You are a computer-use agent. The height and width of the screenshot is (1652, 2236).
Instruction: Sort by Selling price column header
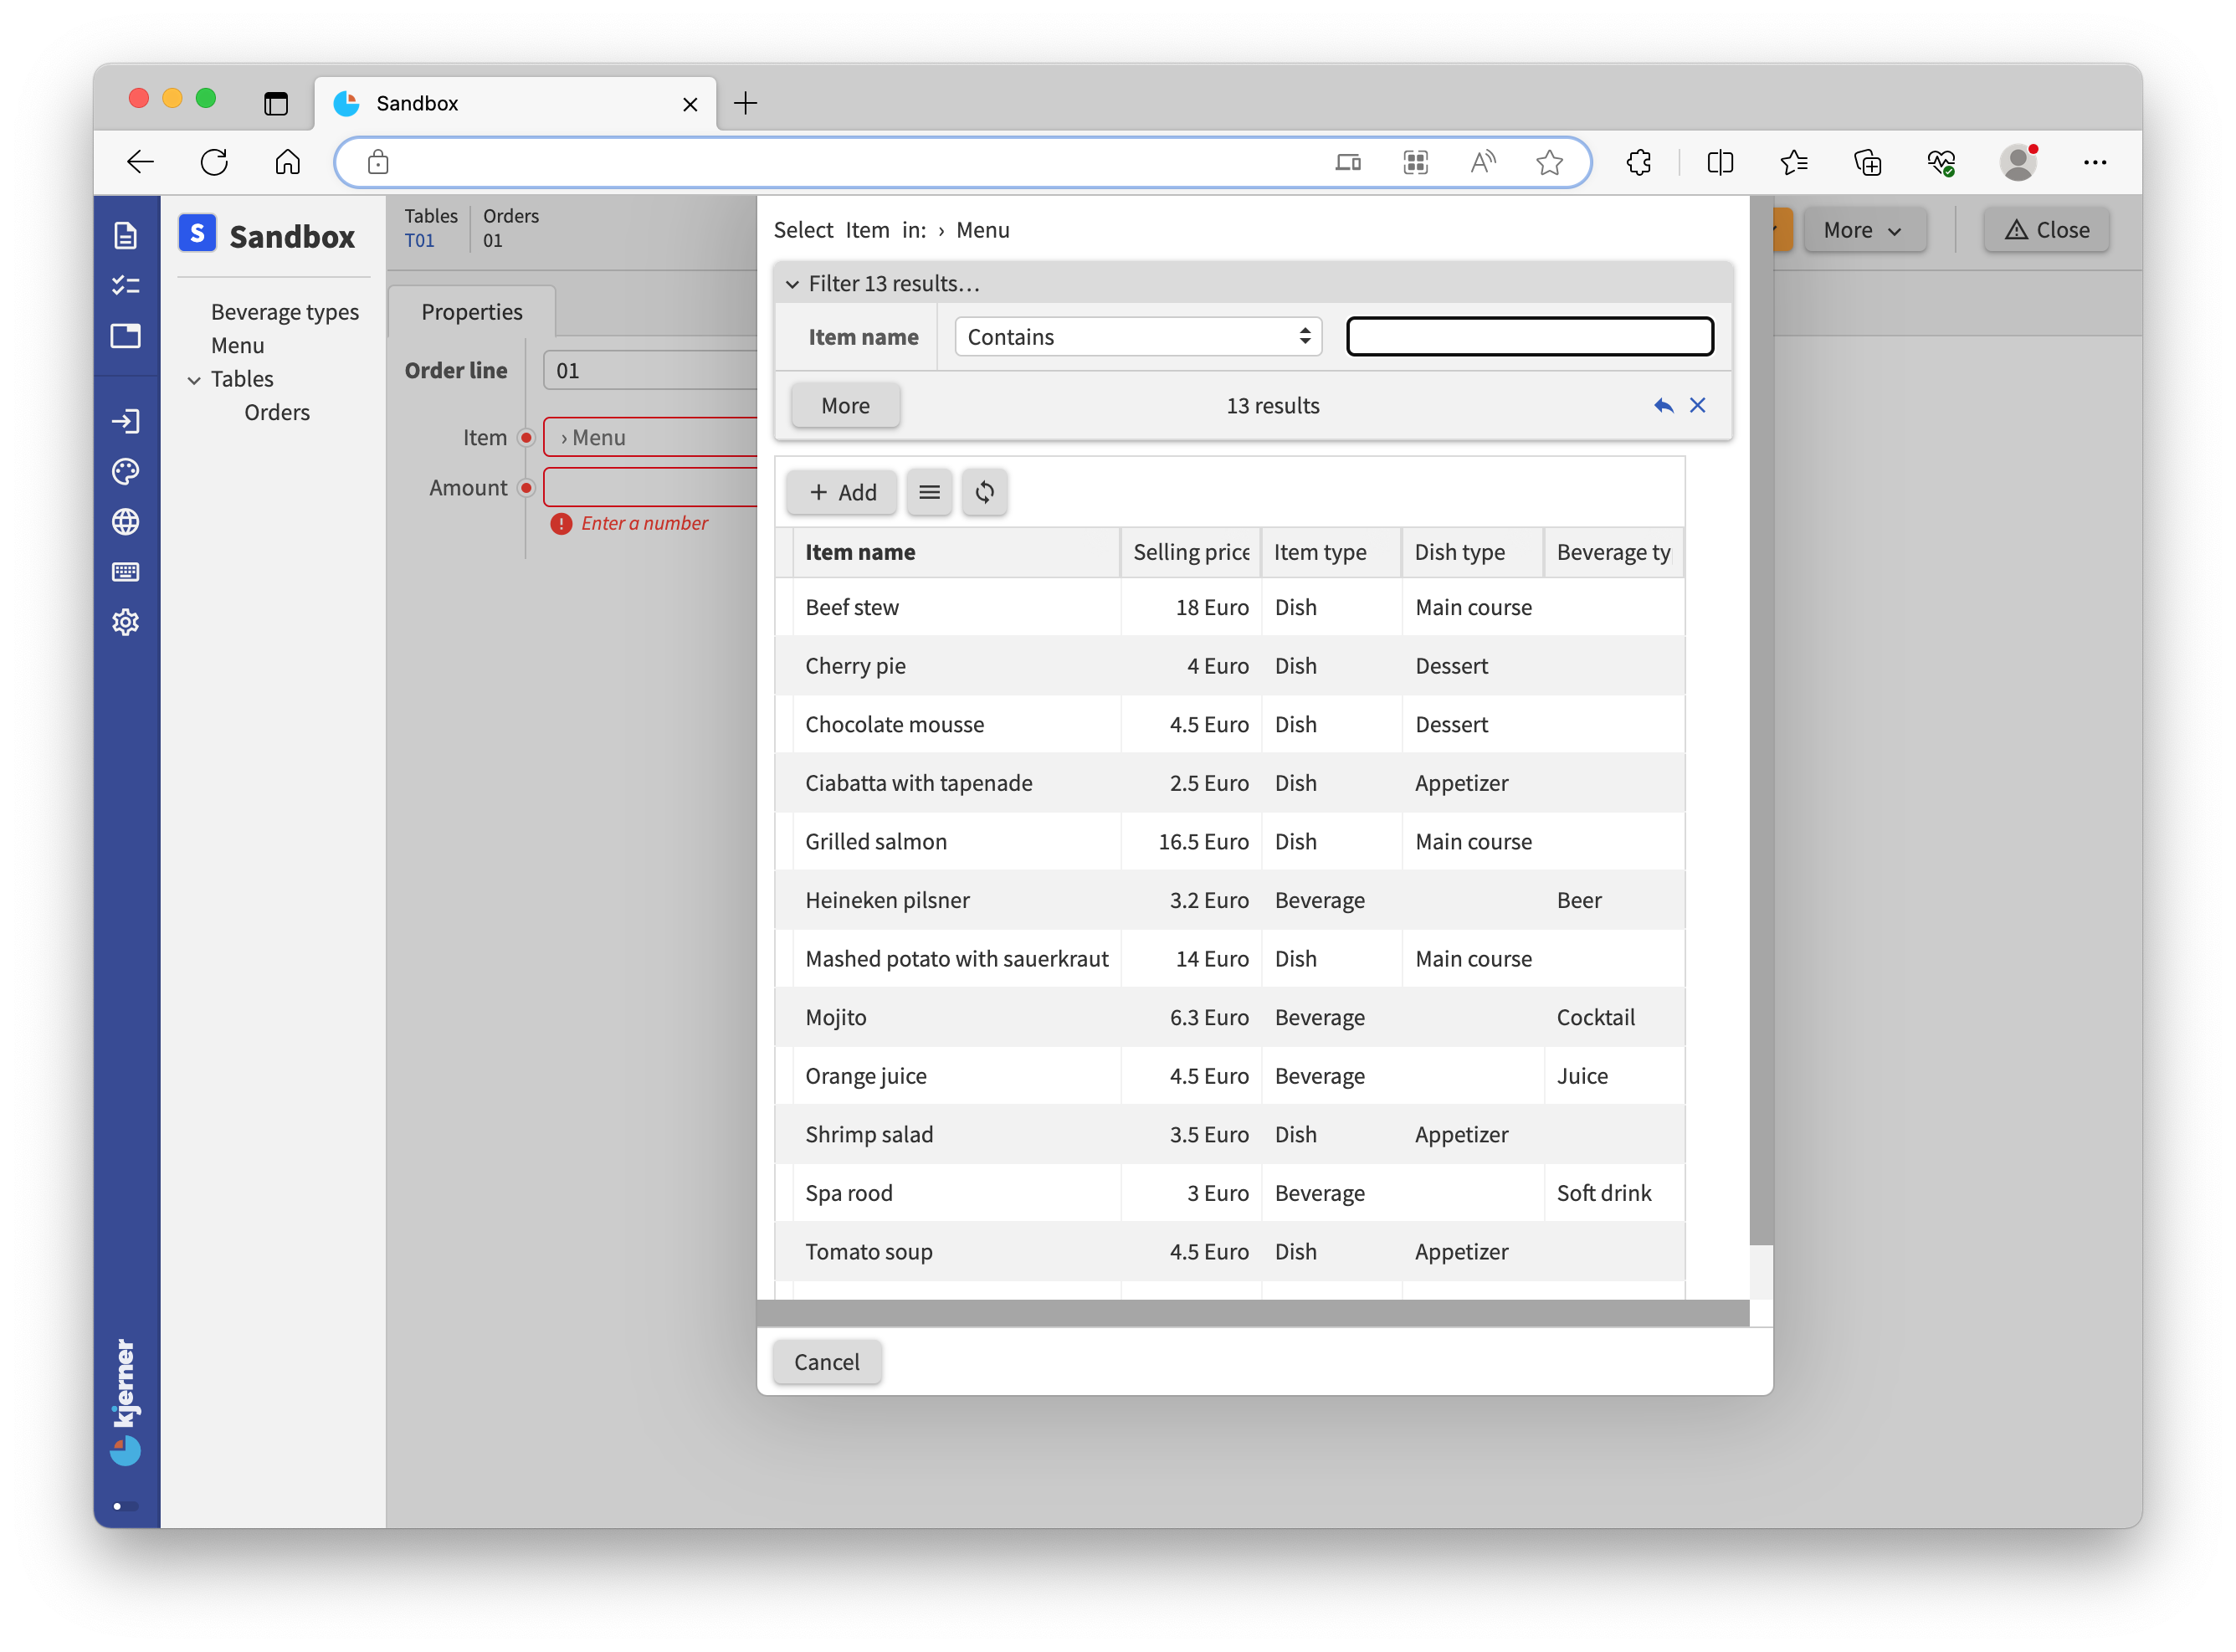coord(1191,552)
